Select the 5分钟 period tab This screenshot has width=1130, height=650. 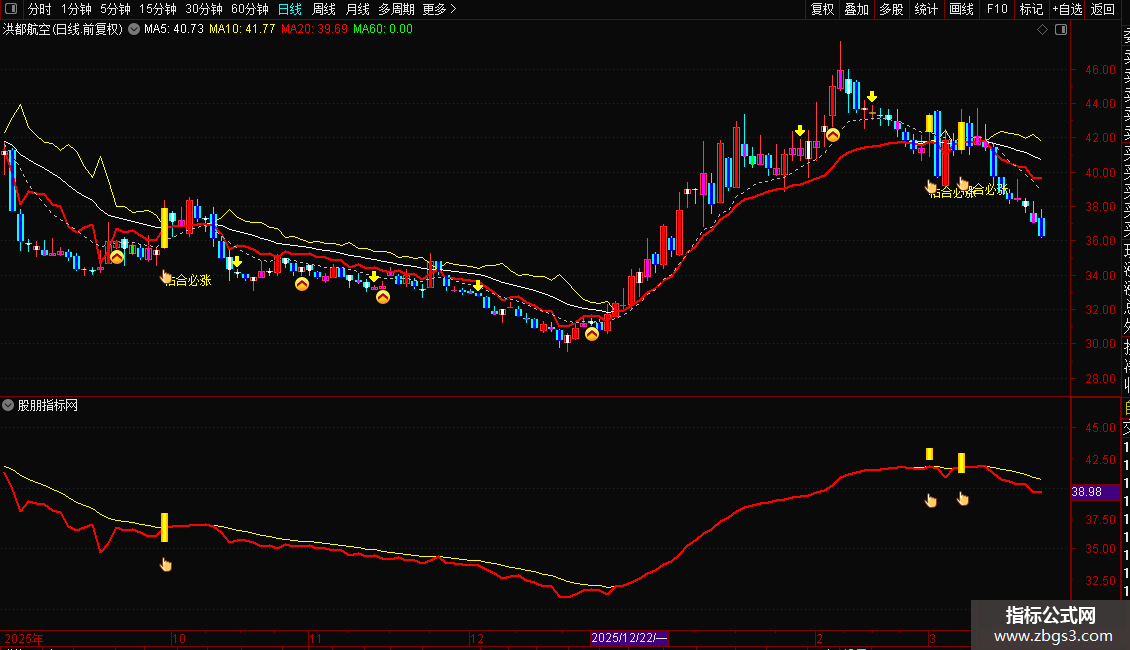tap(115, 9)
